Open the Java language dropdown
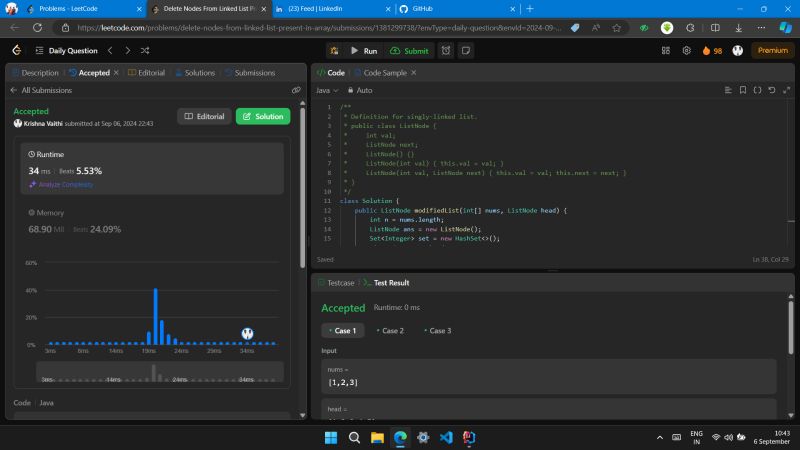The image size is (800, 450). (x=326, y=90)
